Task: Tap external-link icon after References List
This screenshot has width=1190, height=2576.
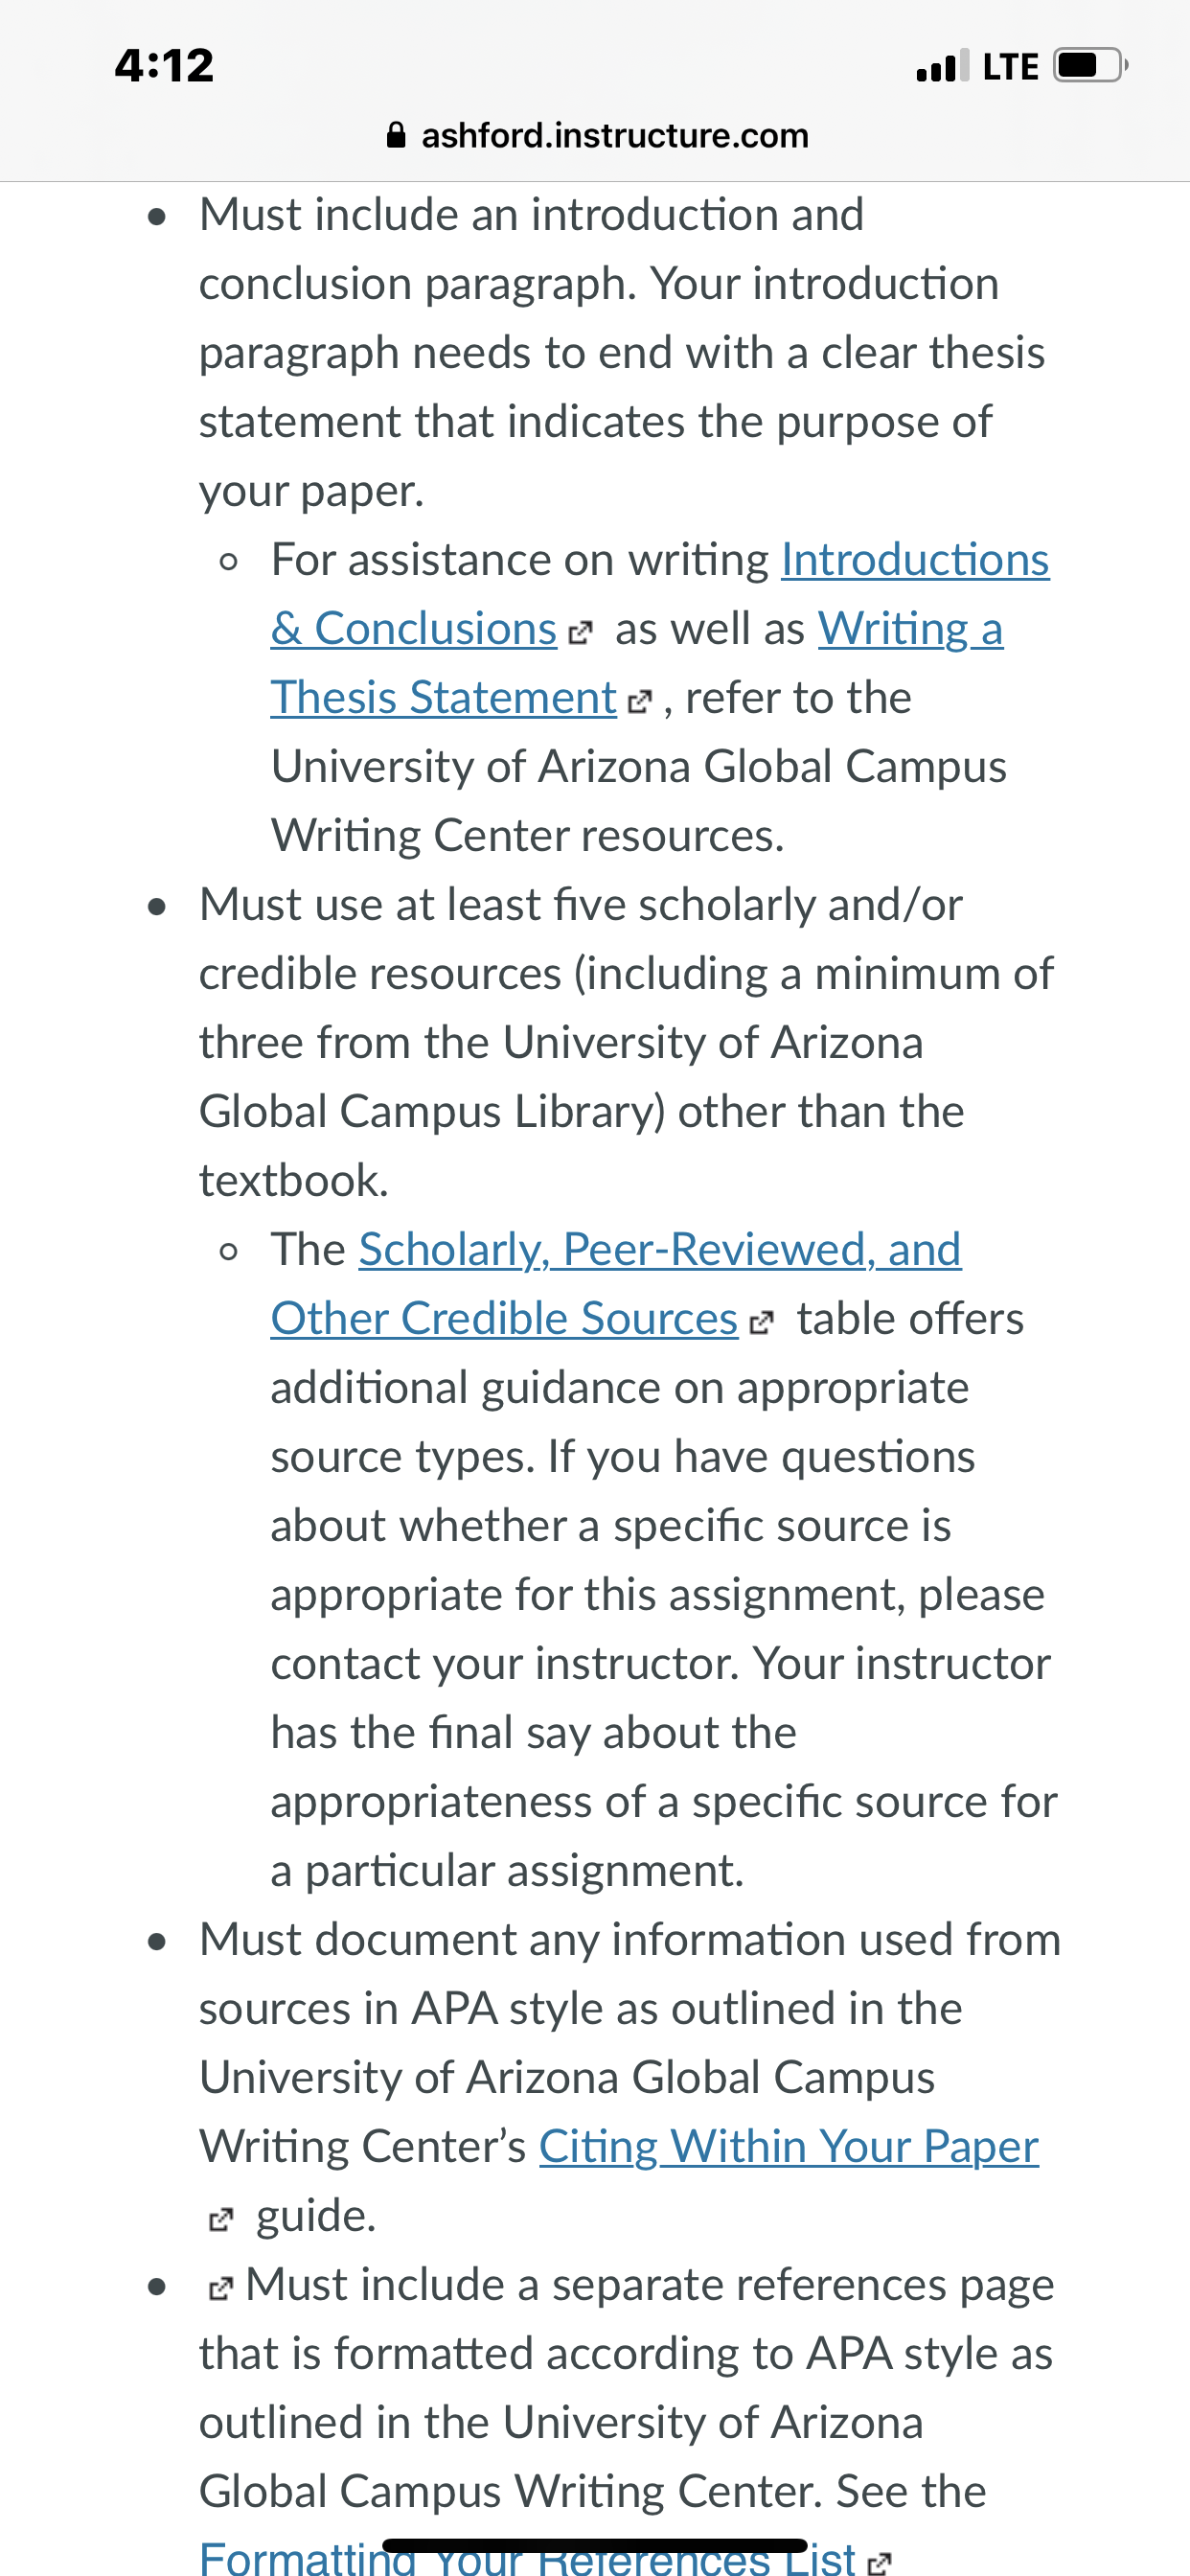Action: (879, 2563)
